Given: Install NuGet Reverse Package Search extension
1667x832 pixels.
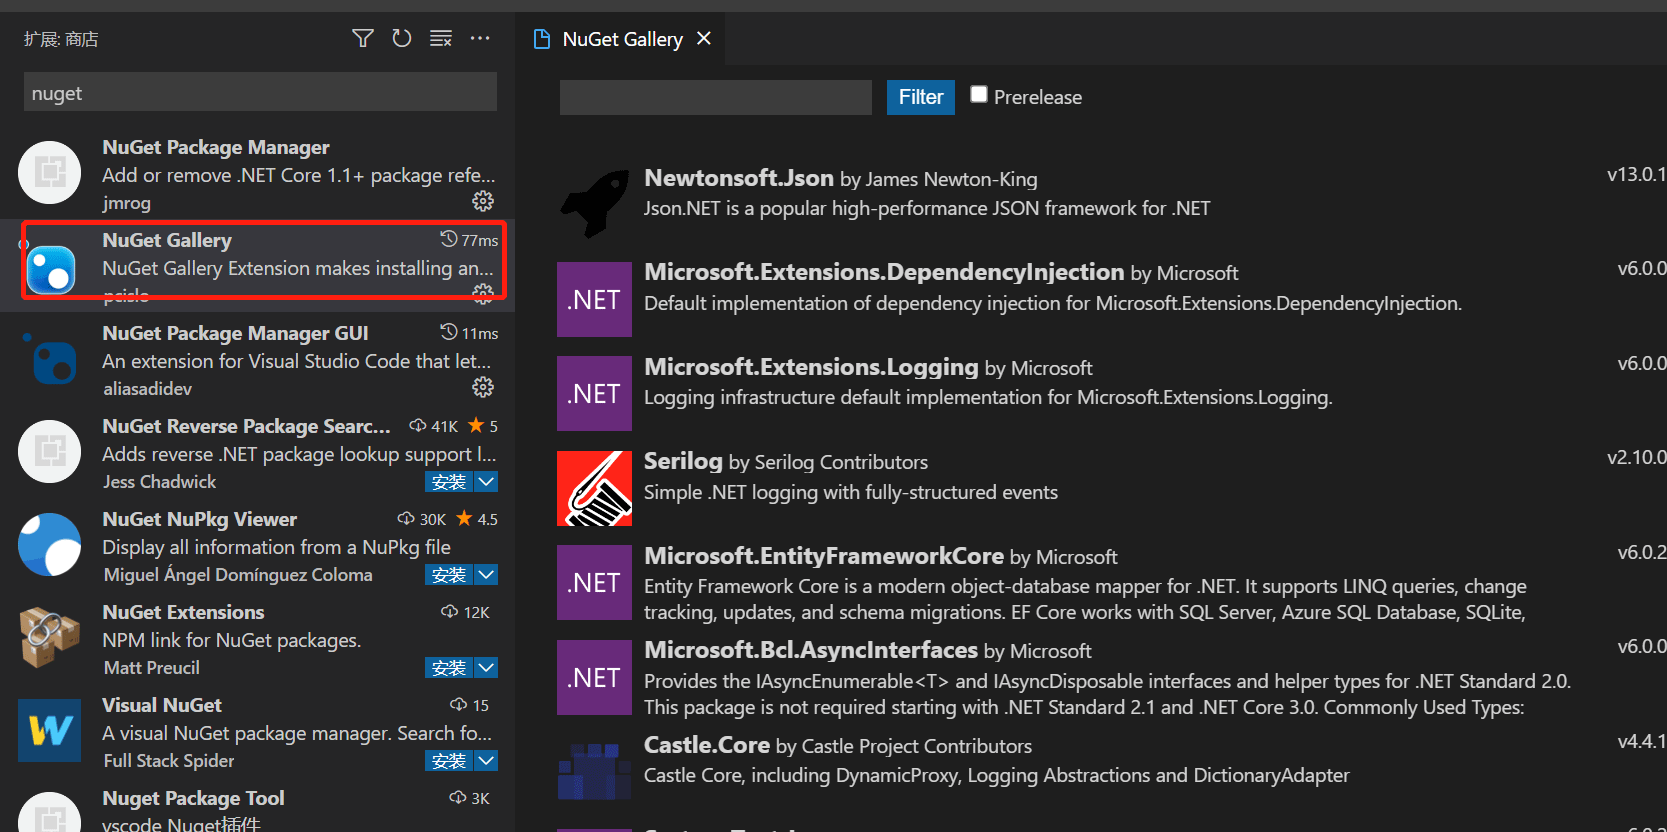Looking at the screenshot, I should tap(449, 481).
